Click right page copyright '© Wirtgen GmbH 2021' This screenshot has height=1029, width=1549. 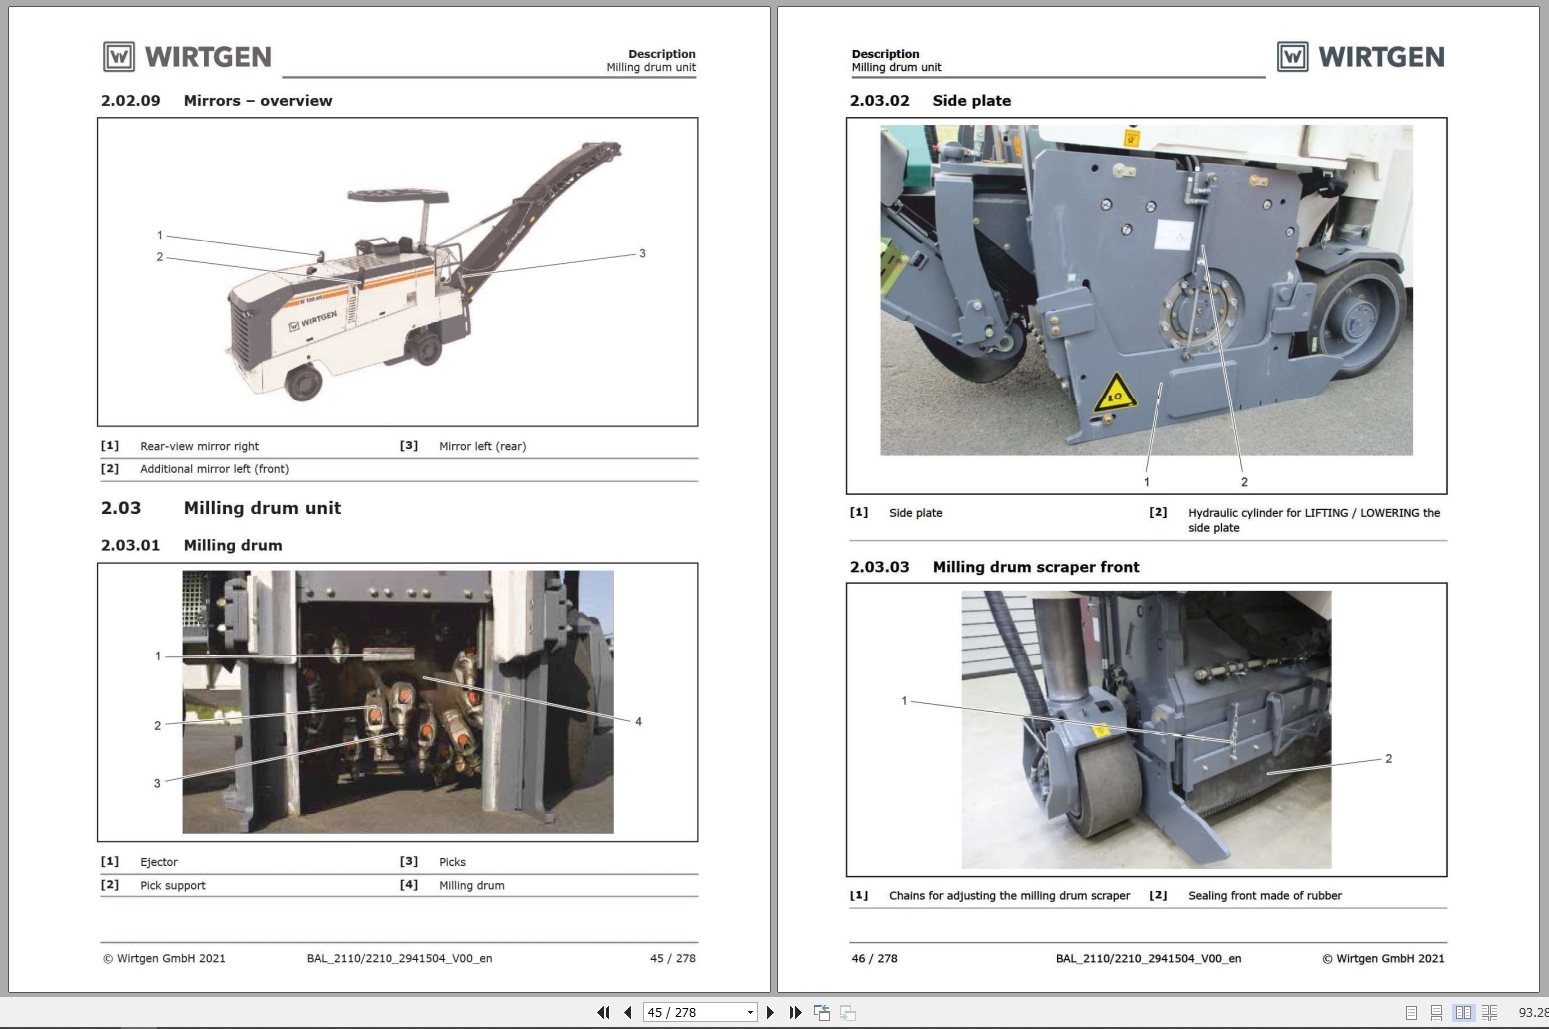1383,958
